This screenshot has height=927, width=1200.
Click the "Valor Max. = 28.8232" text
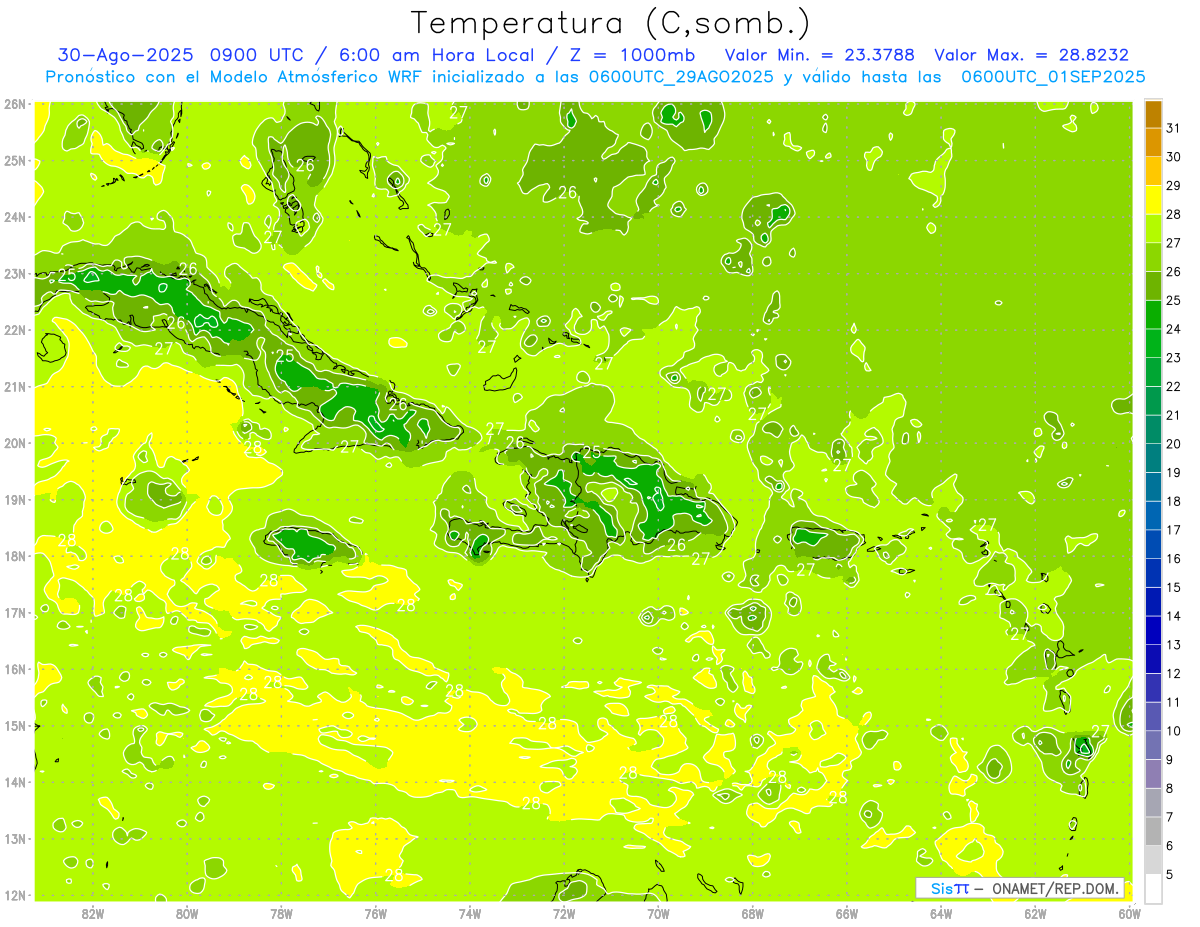coord(1032,55)
